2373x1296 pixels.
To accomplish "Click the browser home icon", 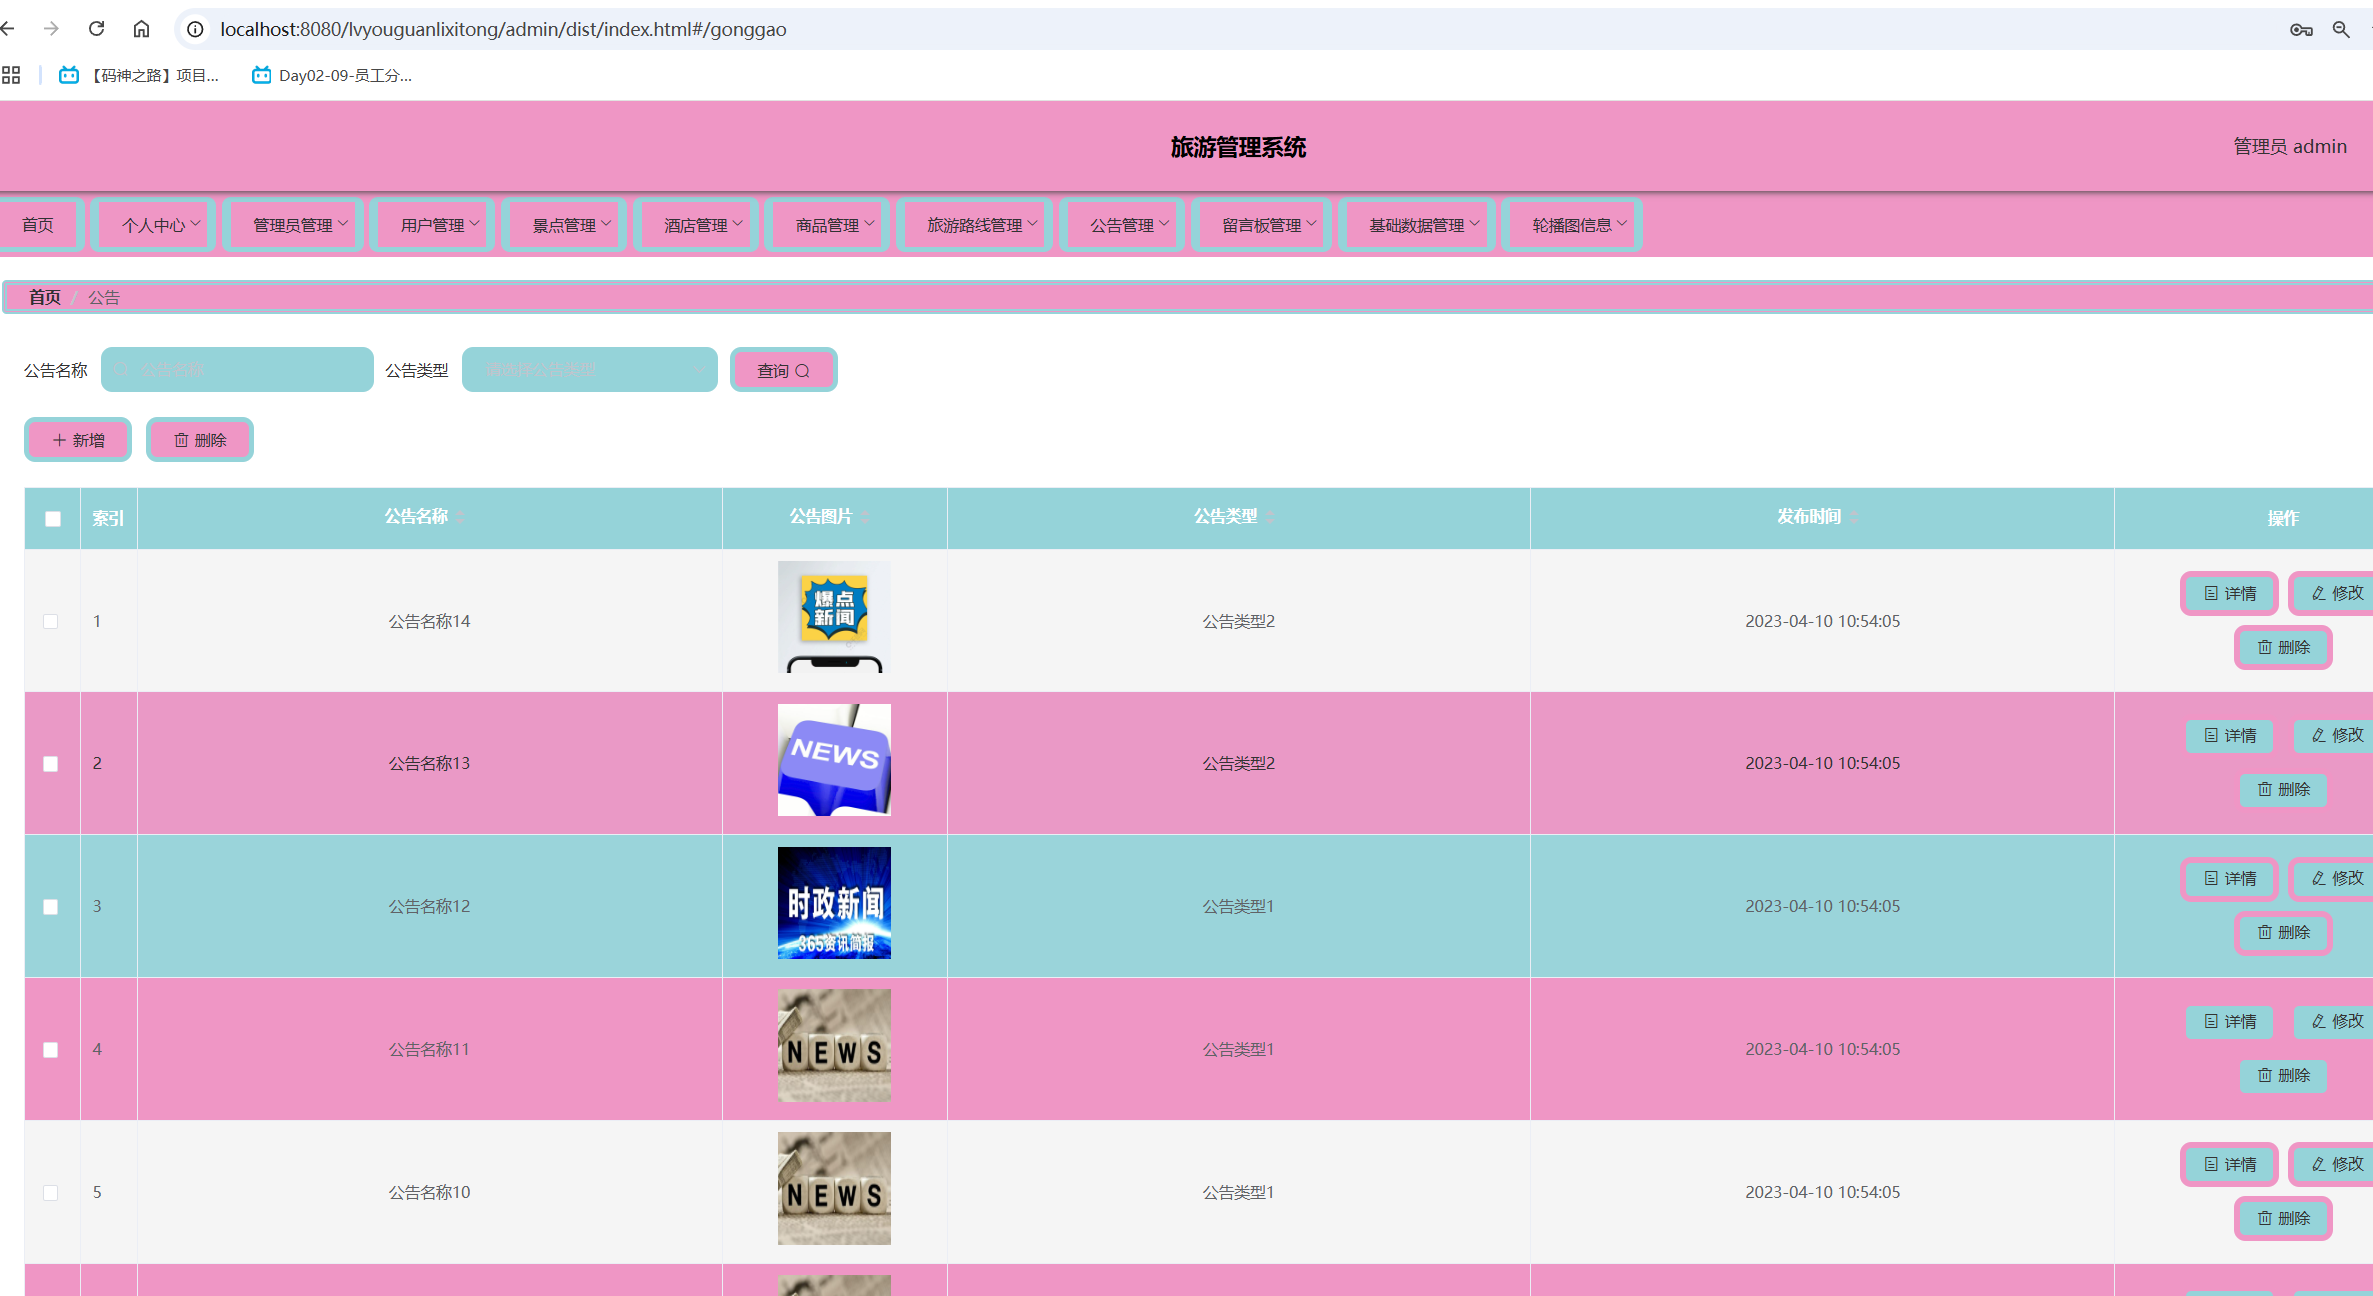I will coord(141,29).
